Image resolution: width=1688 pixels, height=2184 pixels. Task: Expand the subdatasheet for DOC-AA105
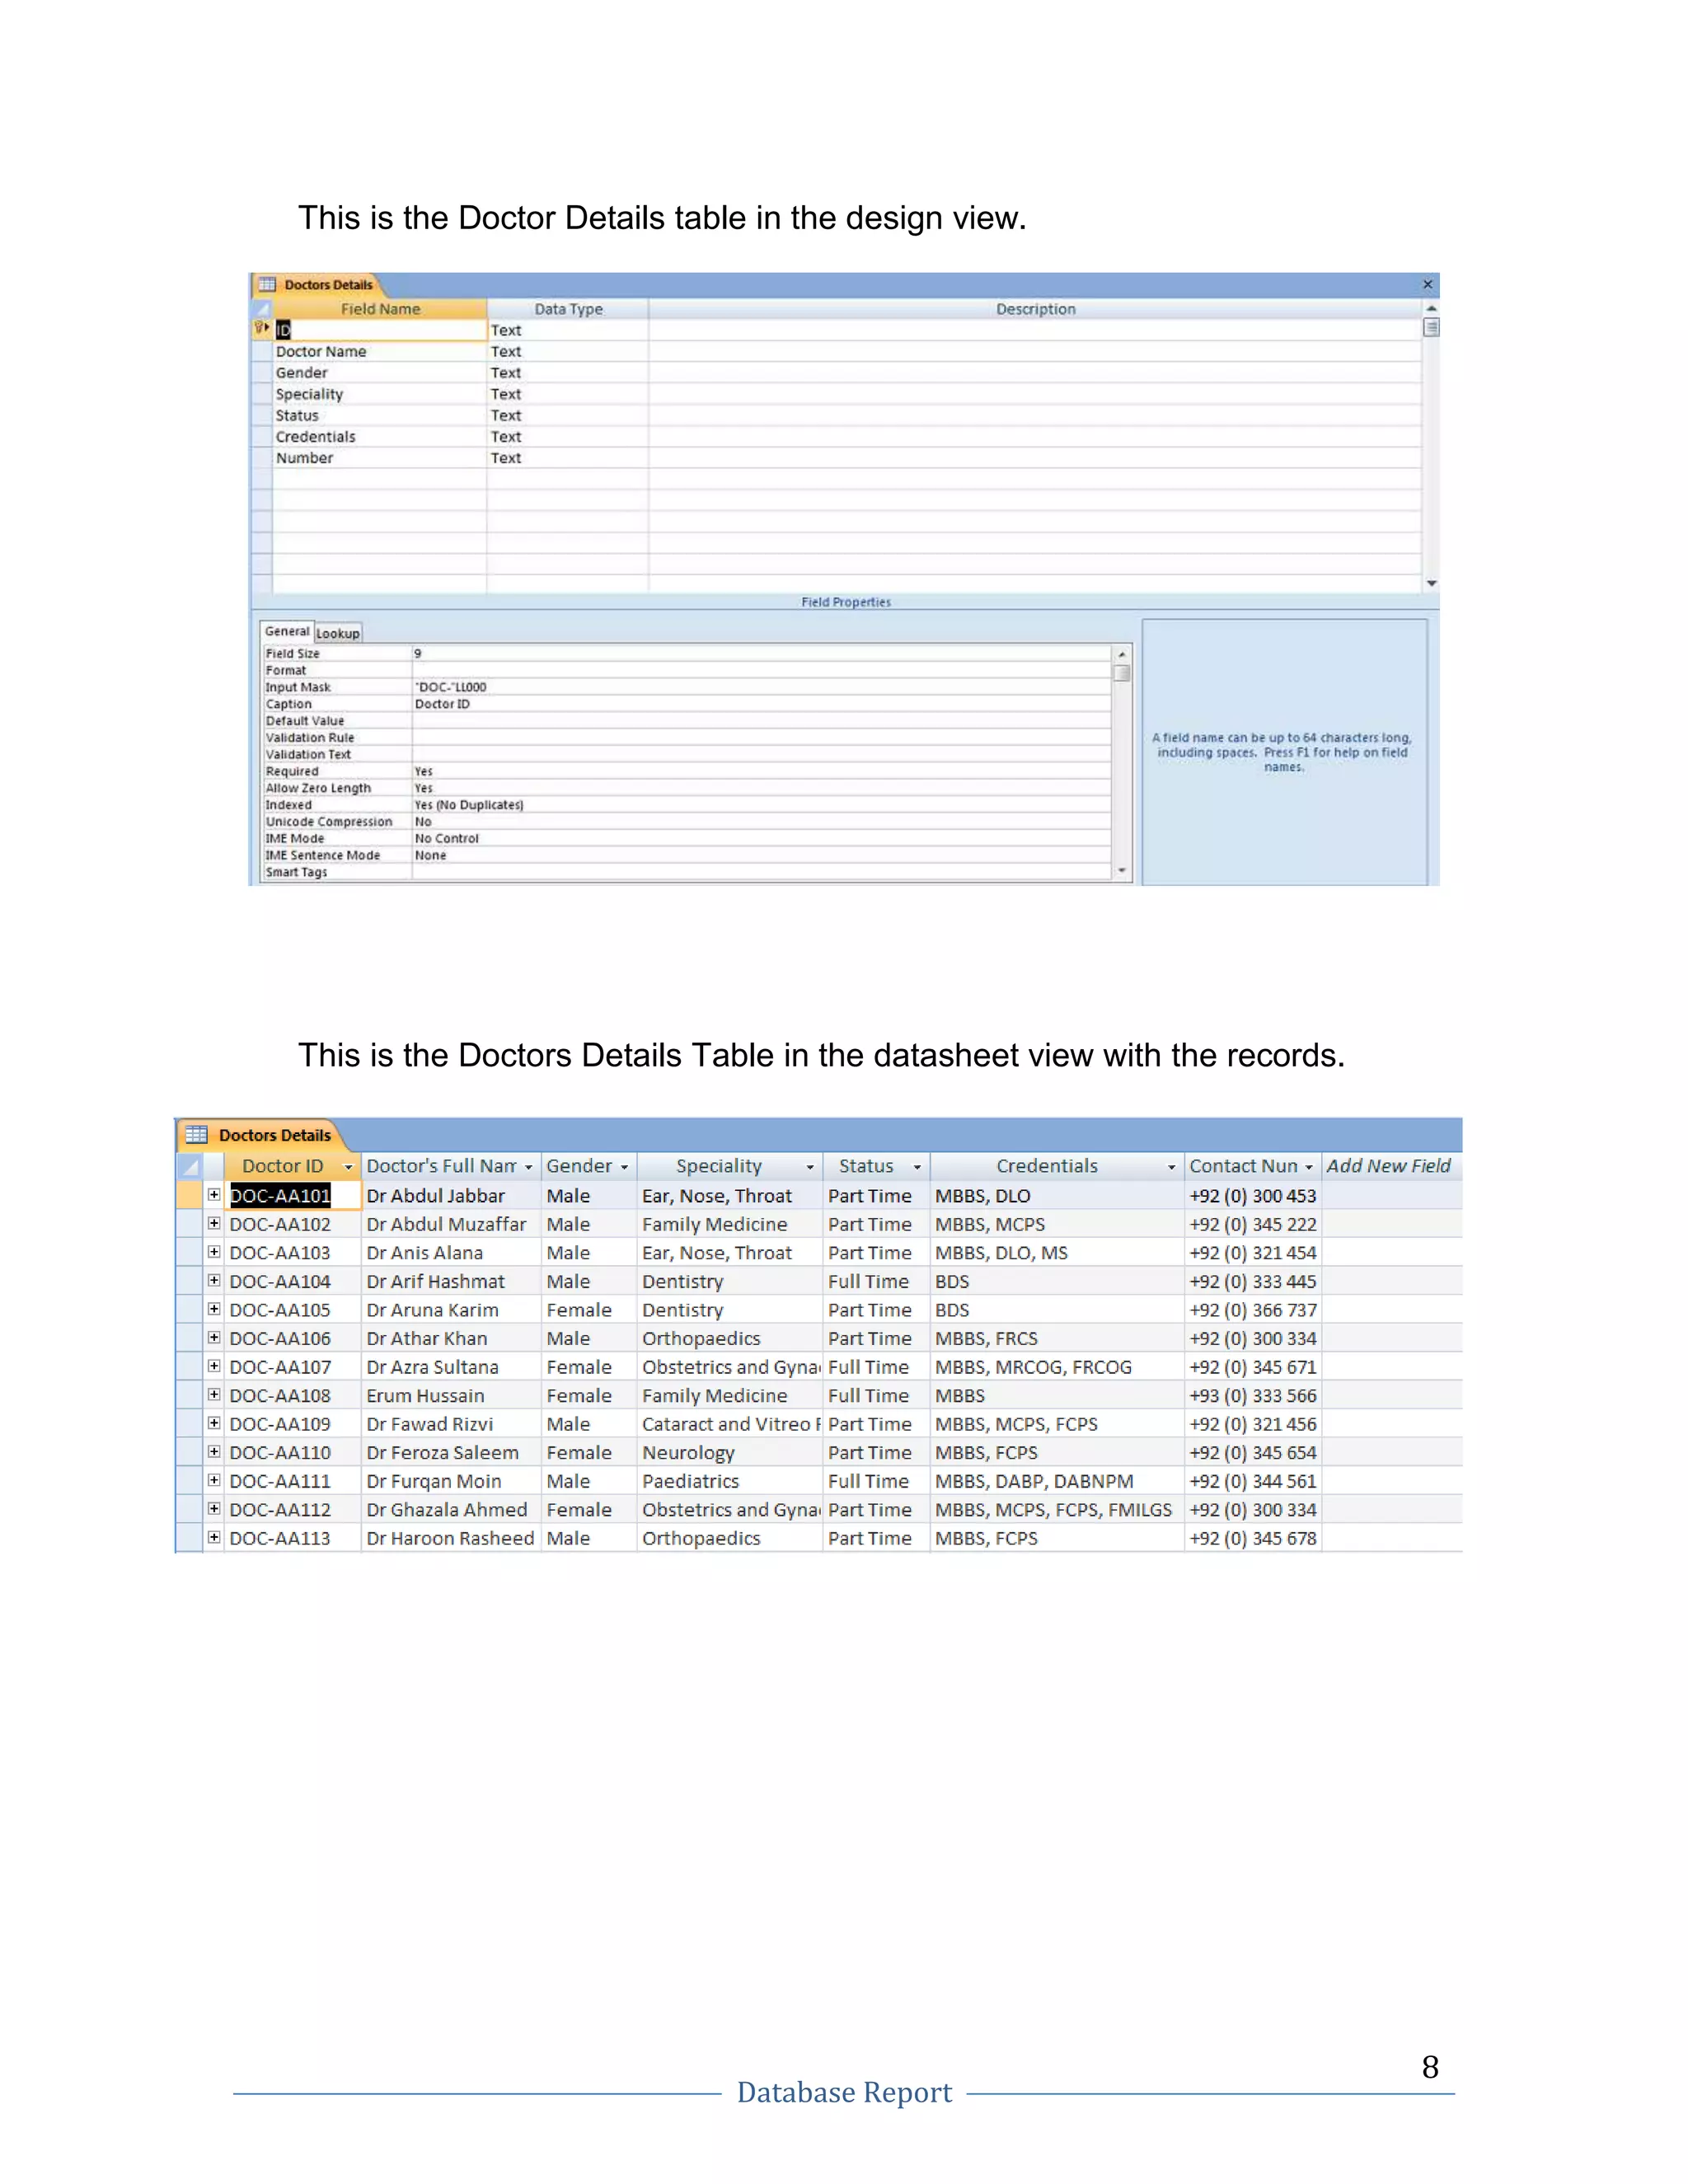[214, 1309]
